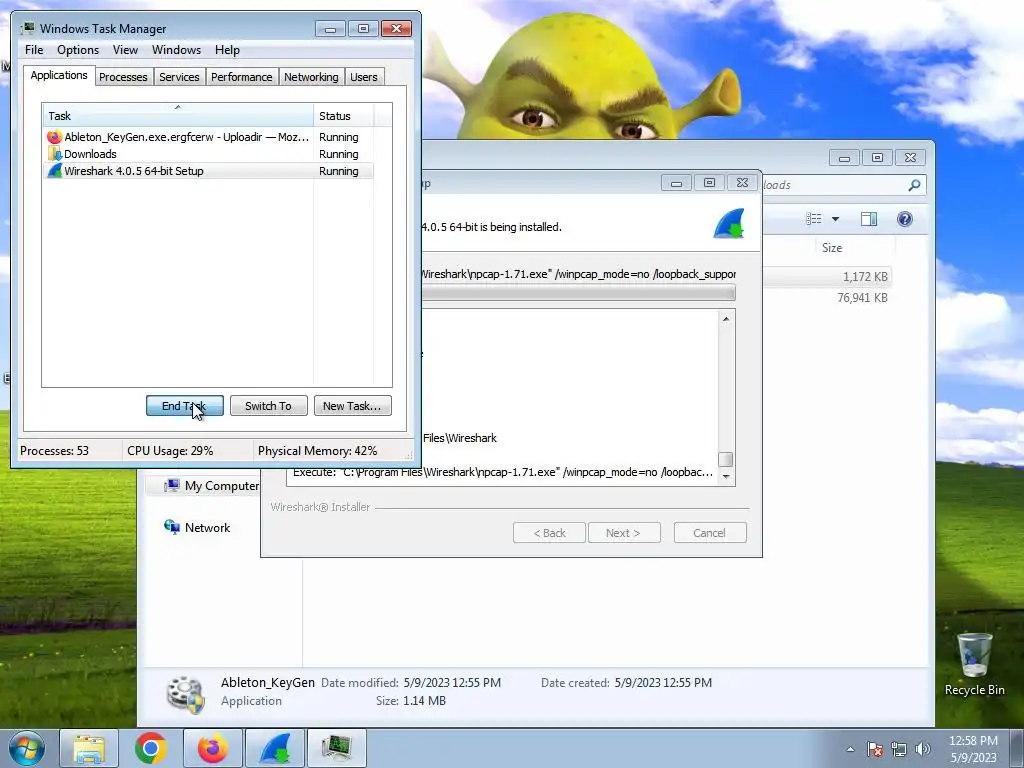Open the Windows menu in Task Manager
Screen dimensions: 1024x768
pos(176,50)
